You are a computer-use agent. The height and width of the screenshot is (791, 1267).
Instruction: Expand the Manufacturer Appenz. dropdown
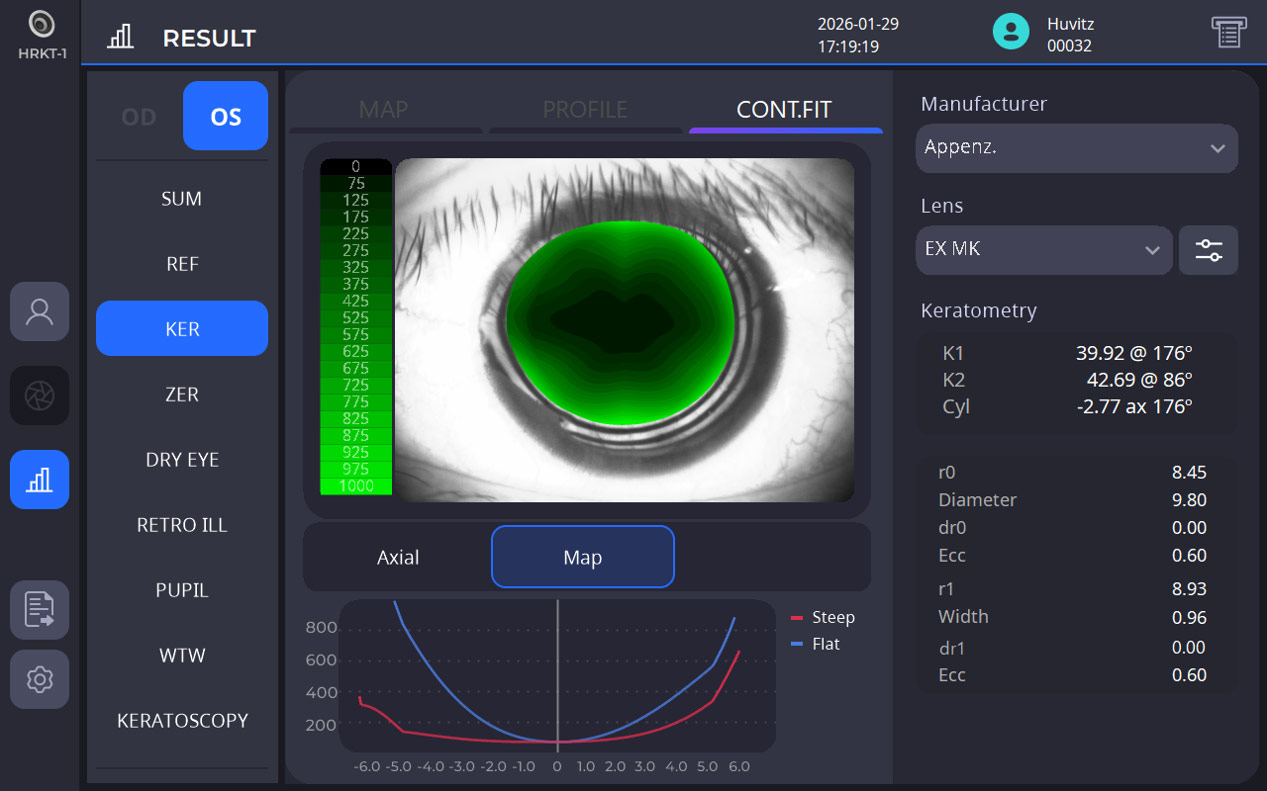[1077, 148]
